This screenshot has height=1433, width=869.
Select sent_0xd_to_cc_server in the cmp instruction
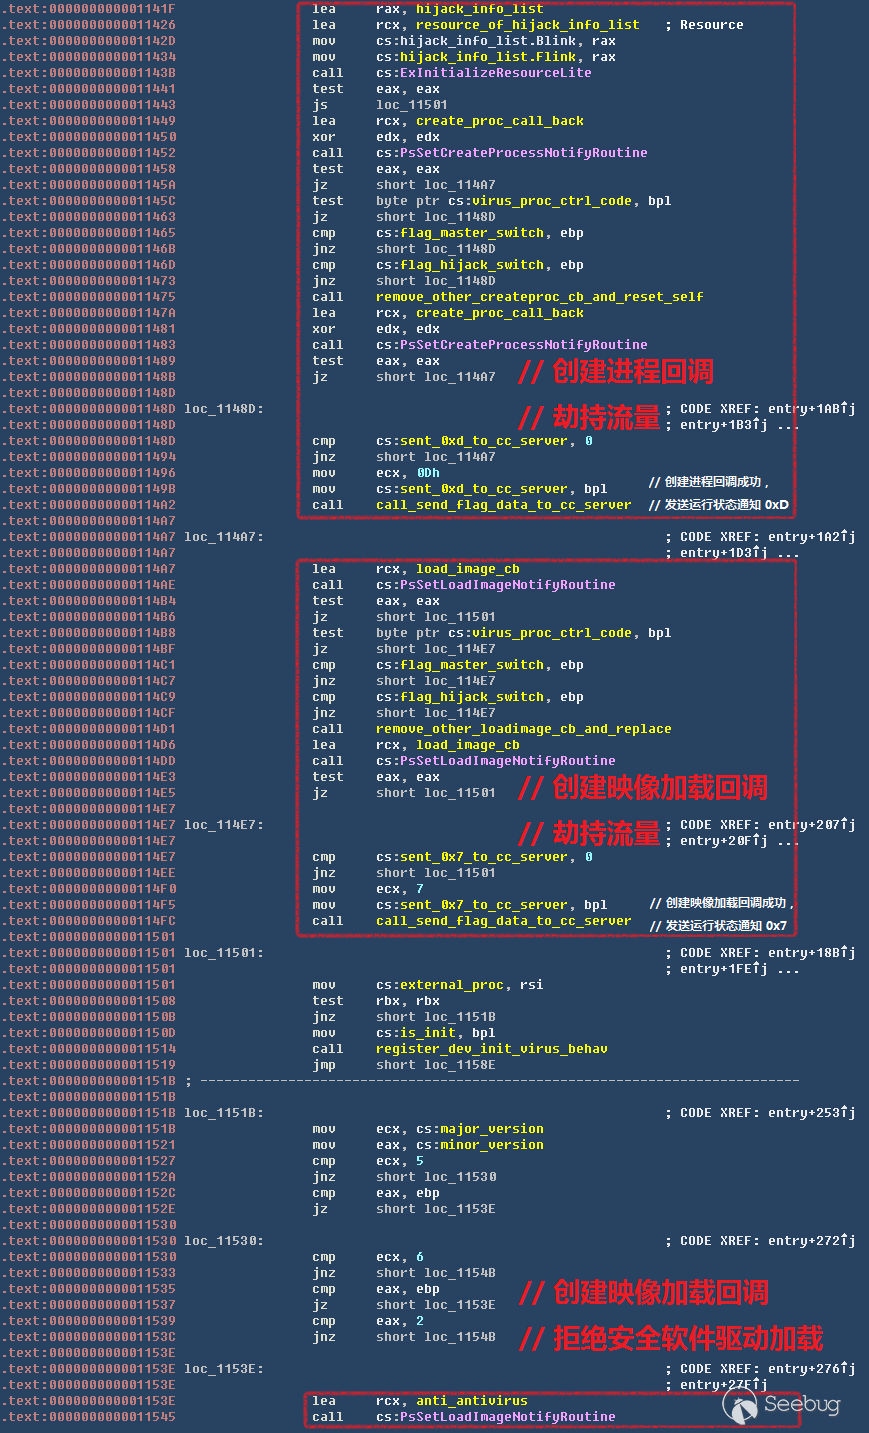tap(484, 441)
